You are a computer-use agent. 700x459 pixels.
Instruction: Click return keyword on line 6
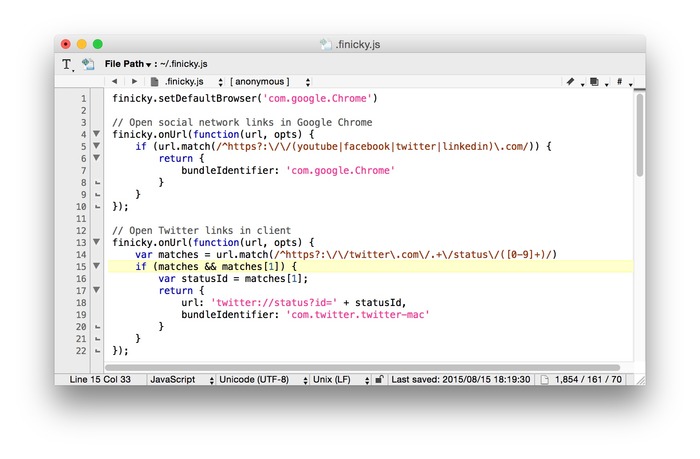[175, 159]
